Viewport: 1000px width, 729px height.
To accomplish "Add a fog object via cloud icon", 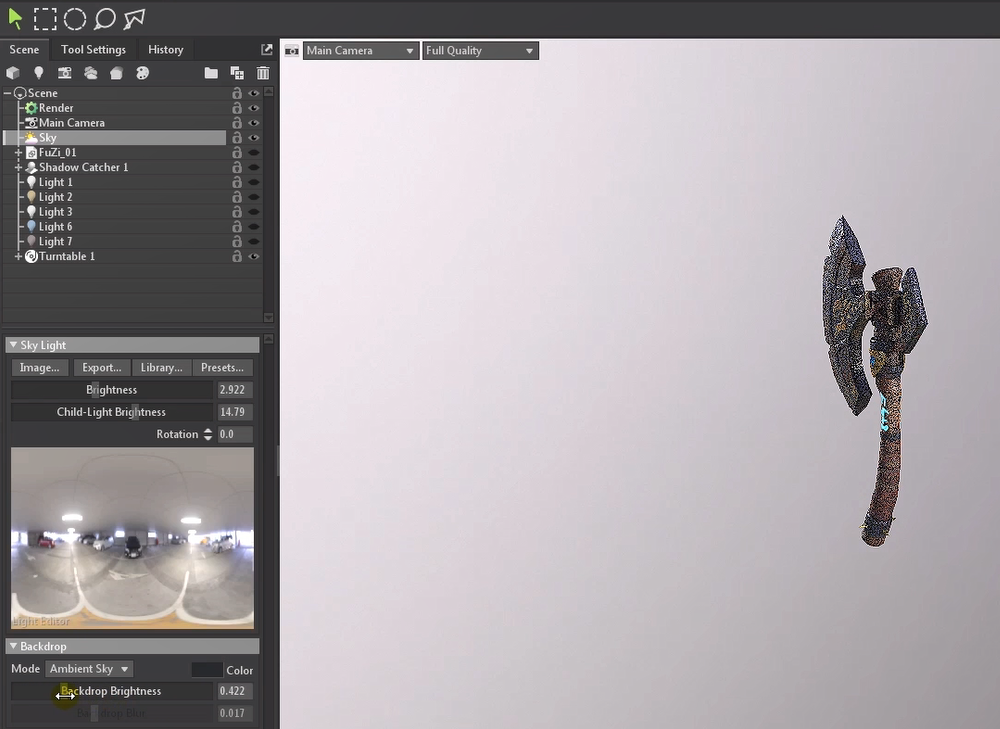I will tap(91, 73).
